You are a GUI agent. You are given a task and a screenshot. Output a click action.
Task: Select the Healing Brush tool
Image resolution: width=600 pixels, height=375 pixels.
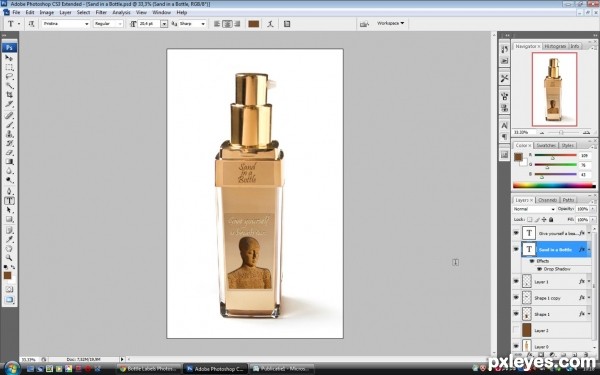coord(9,115)
